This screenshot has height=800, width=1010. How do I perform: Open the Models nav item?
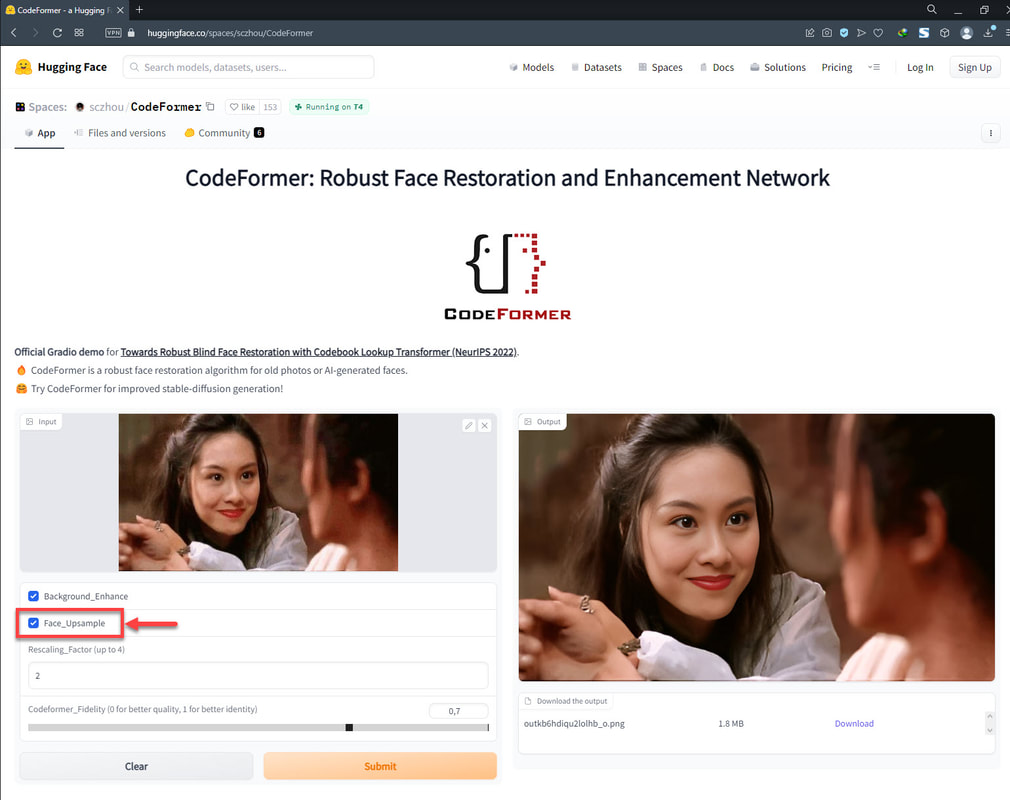click(531, 67)
